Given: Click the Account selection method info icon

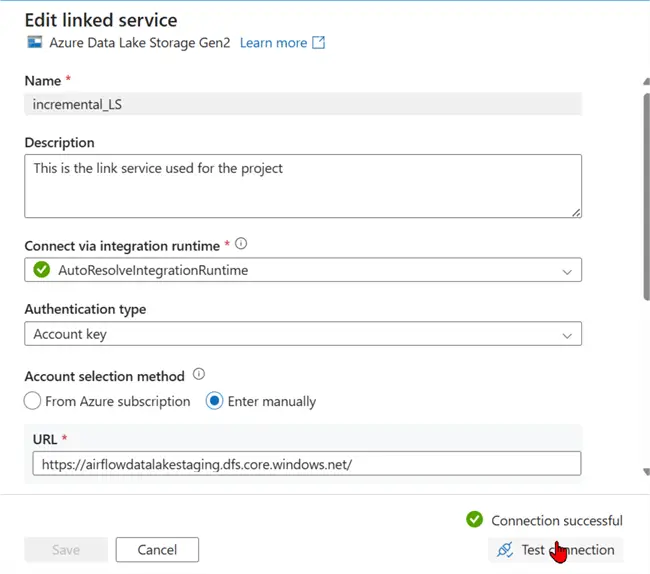Looking at the screenshot, I should pyautogui.click(x=198, y=375).
